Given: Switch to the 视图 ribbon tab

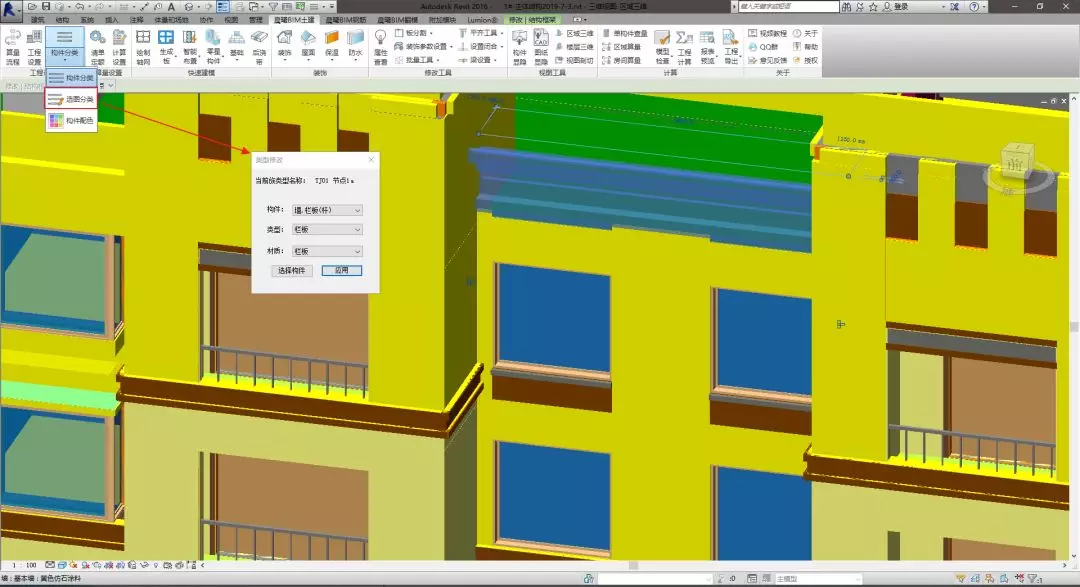Looking at the screenshot, I should click(x=231, y=19).
